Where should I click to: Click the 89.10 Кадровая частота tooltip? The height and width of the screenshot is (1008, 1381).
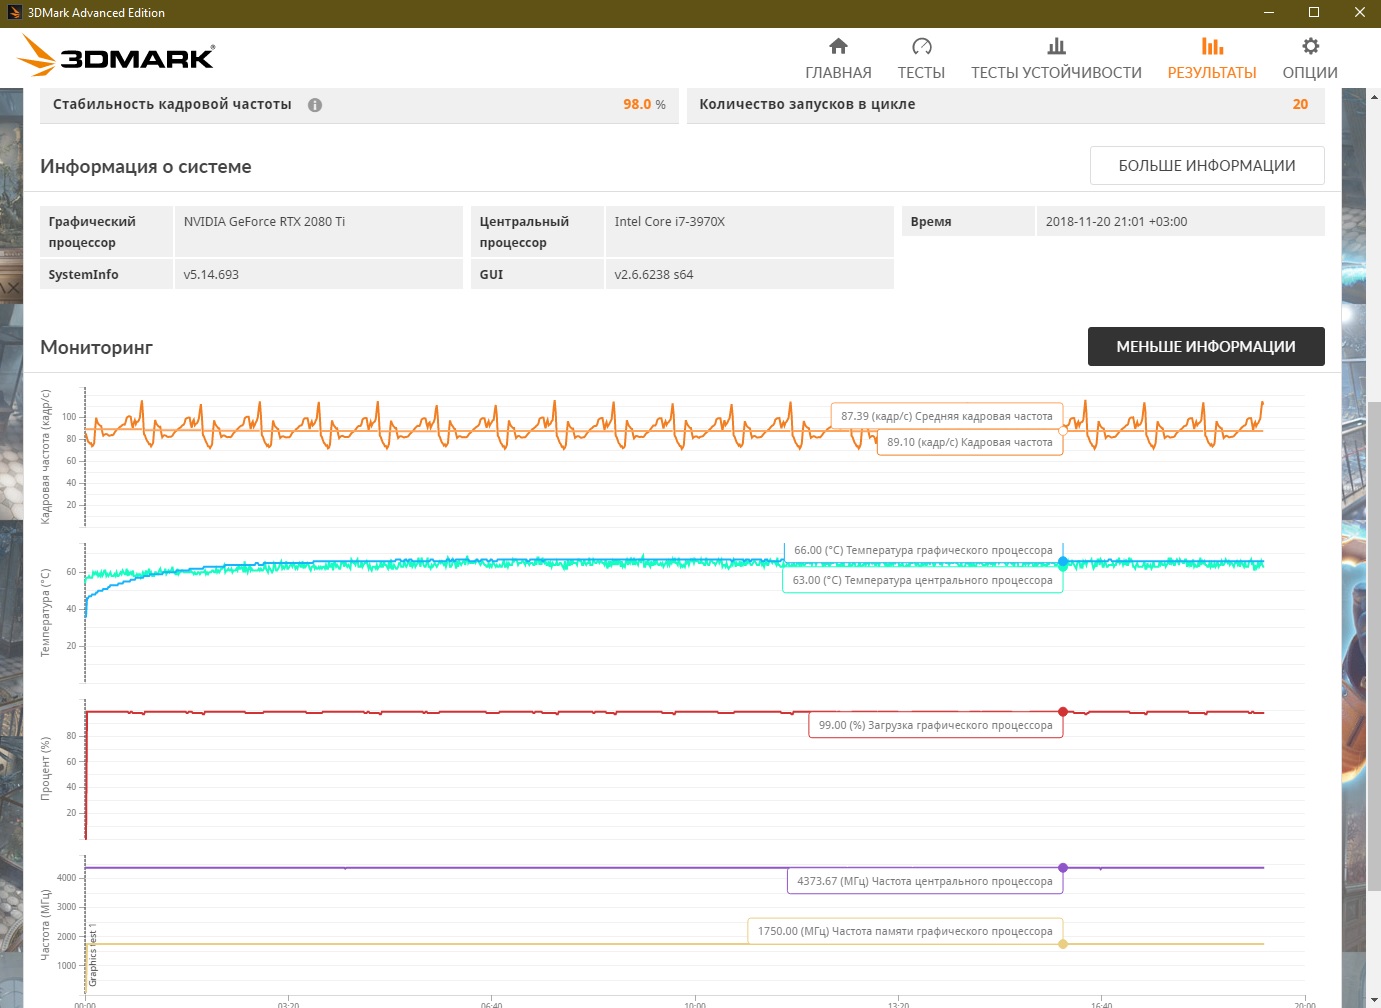pos(970,442)
